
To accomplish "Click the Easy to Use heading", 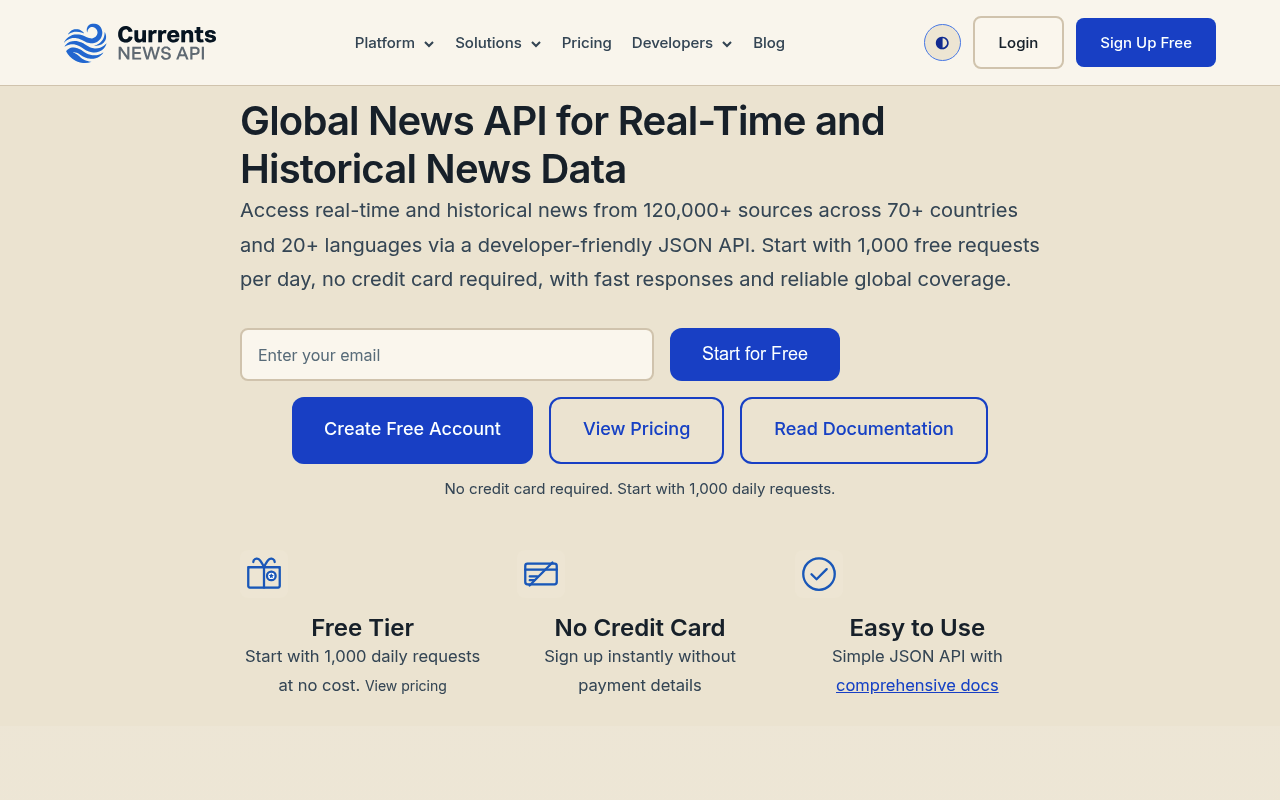I will pyautogui.click(x=917, y=628).
